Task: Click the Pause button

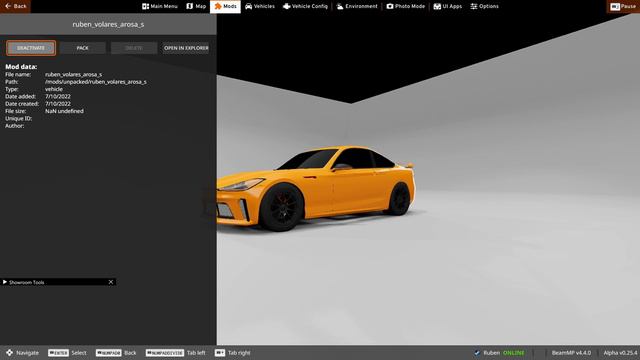Action: tap(623, 6)
